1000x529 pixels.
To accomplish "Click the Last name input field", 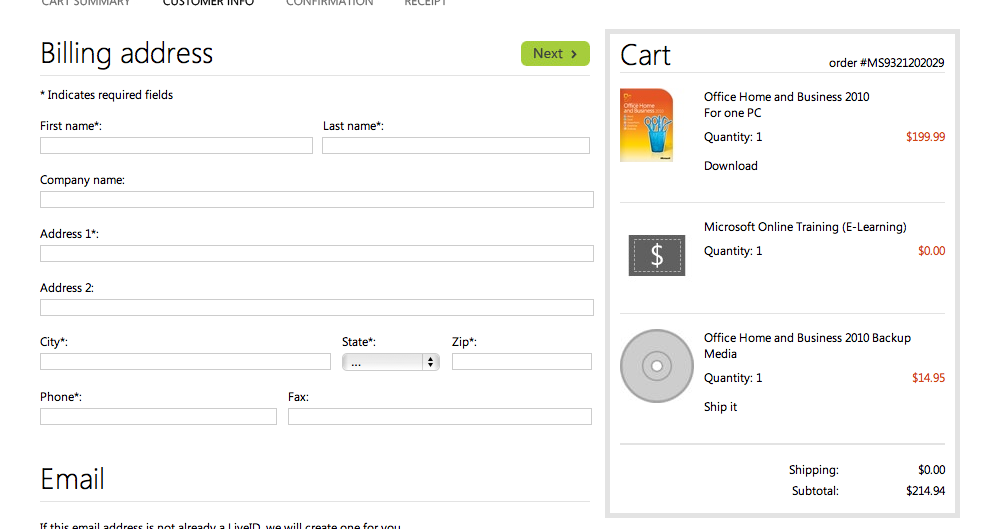I will tap(455, 145).
